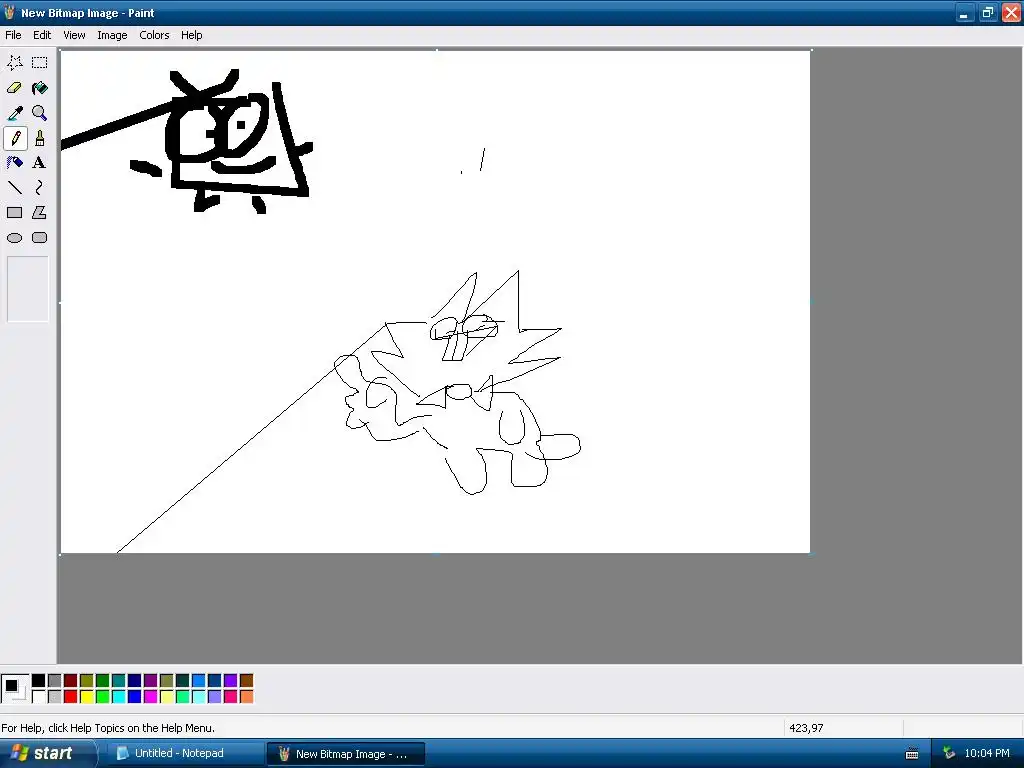Activate the Pick Color eyedropper tool
Image resolution: width=1024 pixels, height=768 pixels.
coord(14,113)
